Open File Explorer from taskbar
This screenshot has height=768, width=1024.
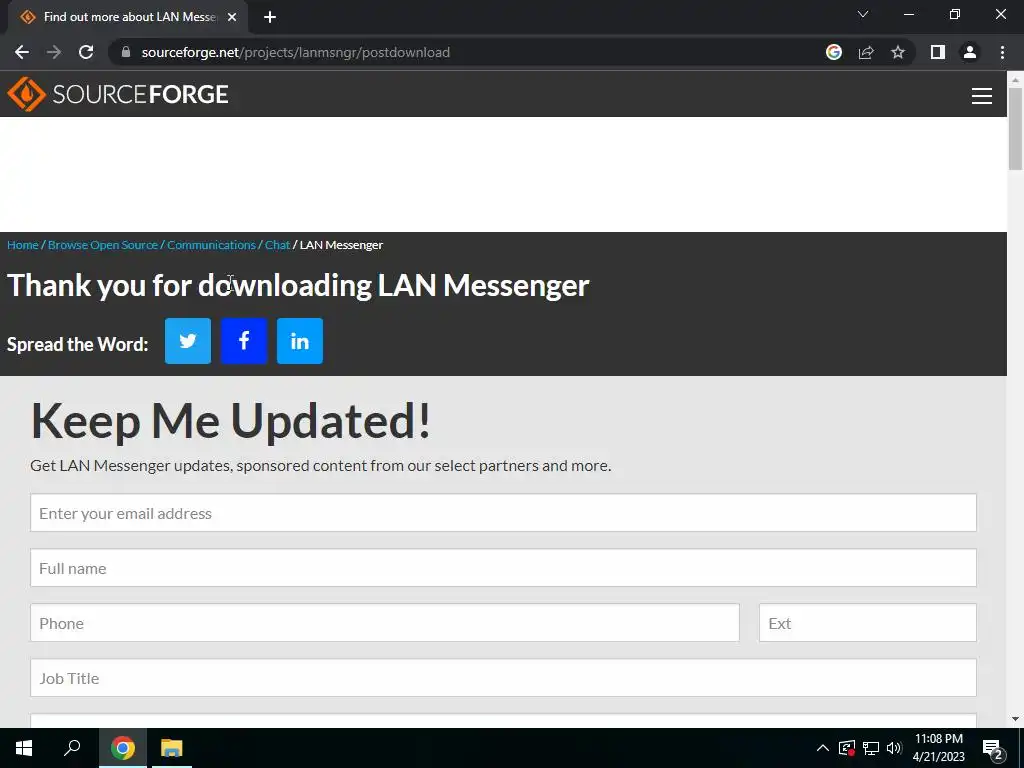pyautogui.click(x=172, y=748)
